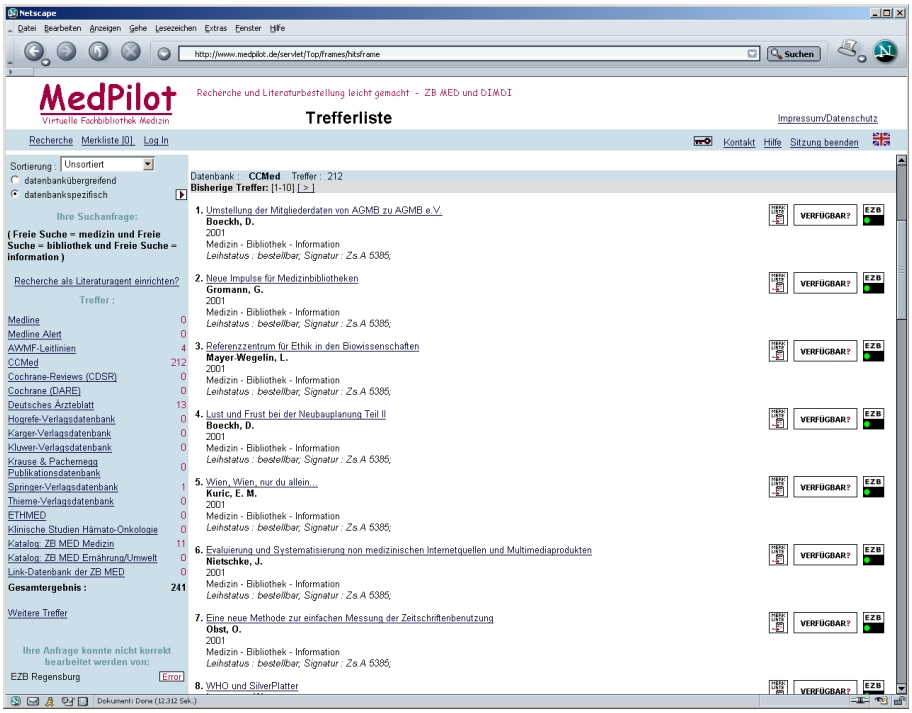
Task: Switch language via the British flag icon
Action: [x=881, y=140]
